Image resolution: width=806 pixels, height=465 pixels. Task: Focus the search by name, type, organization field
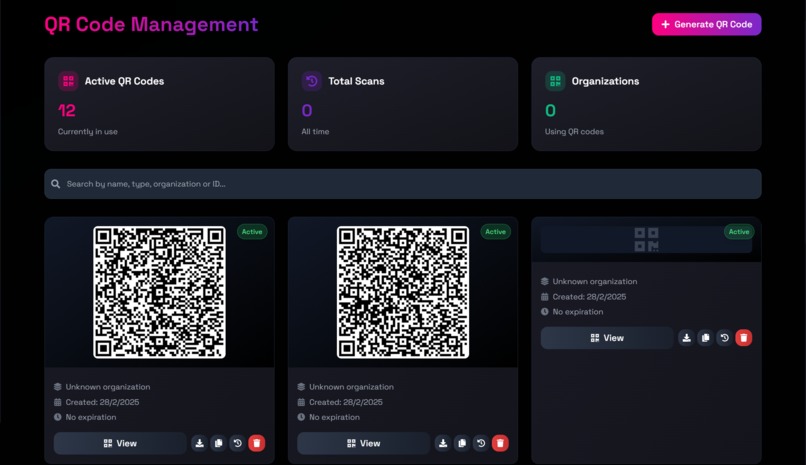click(x=402, y=184)
